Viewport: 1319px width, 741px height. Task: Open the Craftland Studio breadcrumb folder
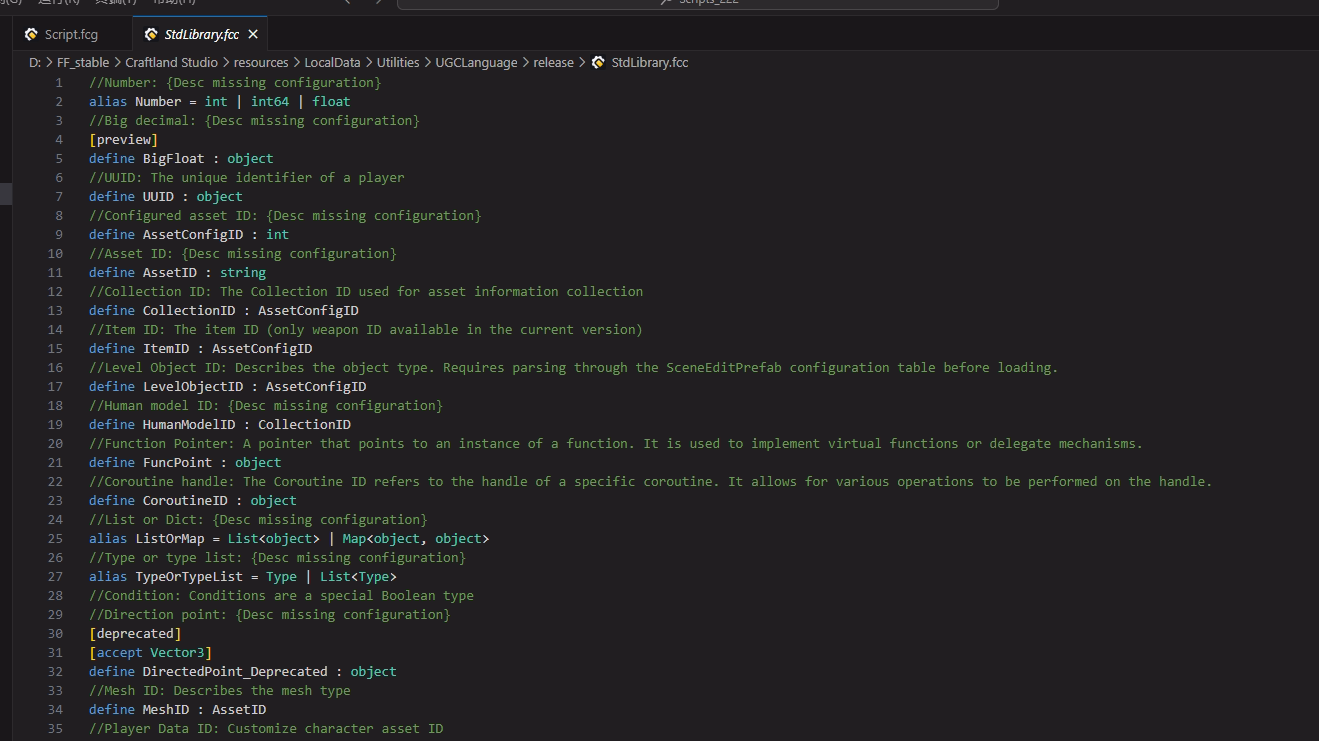pos(172,62)
